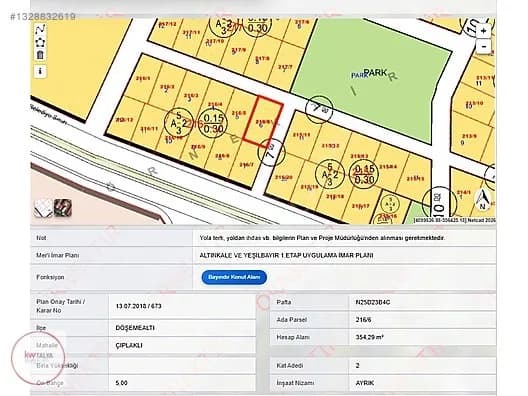Click the plan name ALTINKALE VE YEŞİLBAYIR text
The width and height of the screenshot is (528, 396).
[x=286, y=256]
